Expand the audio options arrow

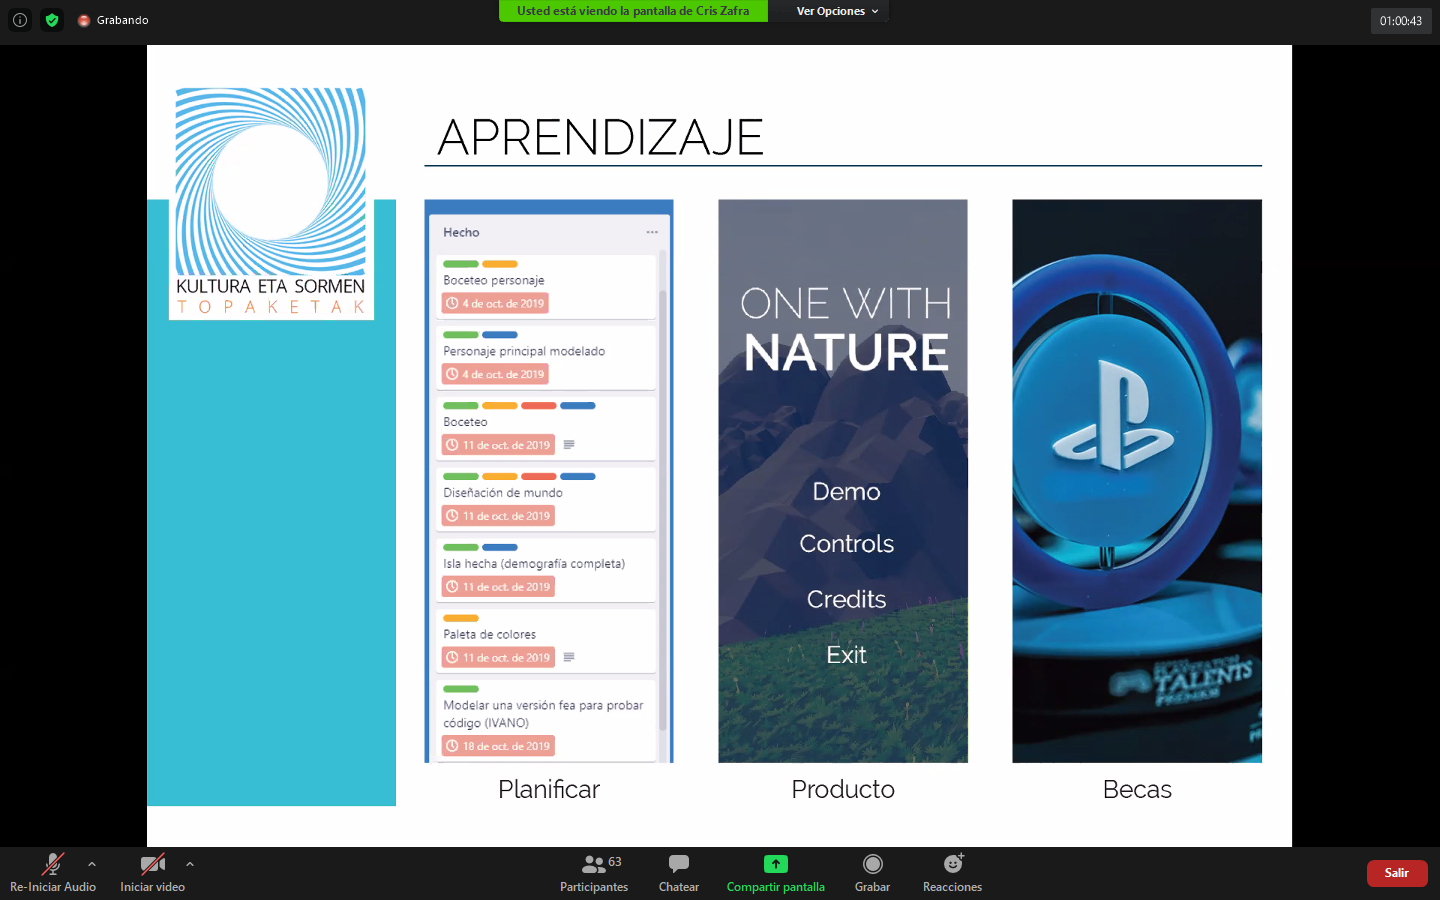[x=92, y=864]
